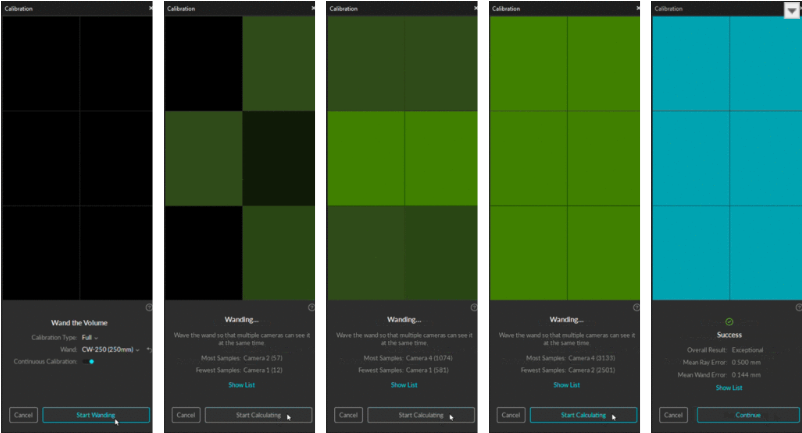This screenshot has width=802, height=433.
Task: Open the Calibration Type dropdown showing Full
Action: pyautogui.click(x=90, y=337)
